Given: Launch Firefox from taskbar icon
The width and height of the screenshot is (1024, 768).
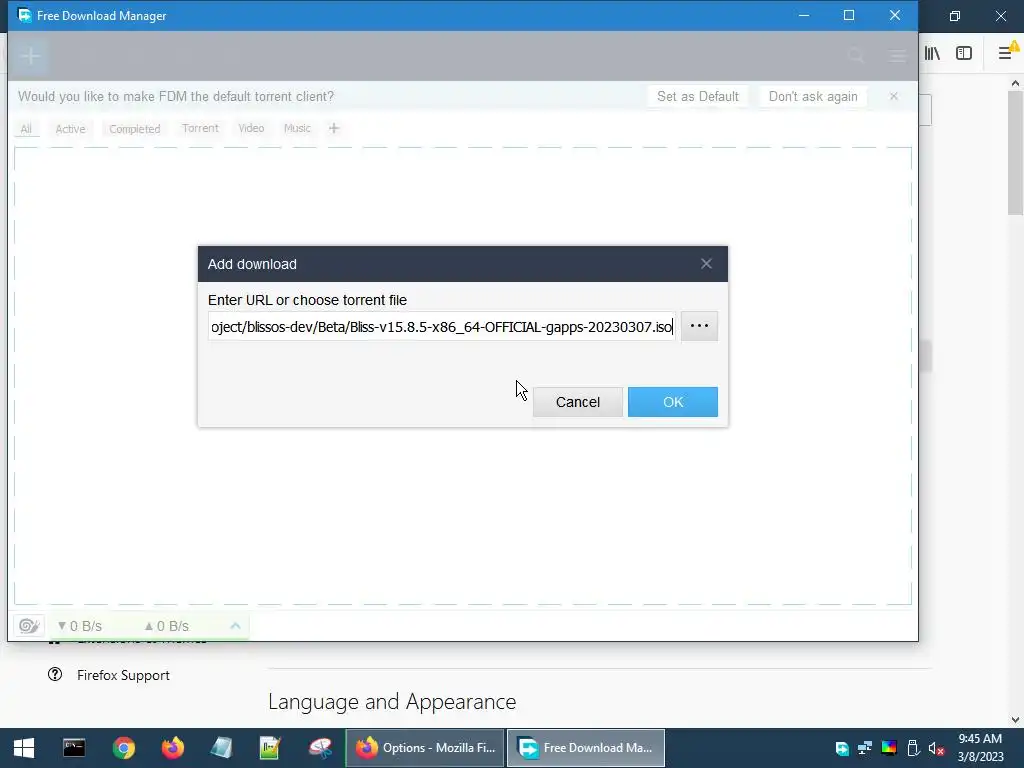Looking at the screenshot, I should point(172,748).
